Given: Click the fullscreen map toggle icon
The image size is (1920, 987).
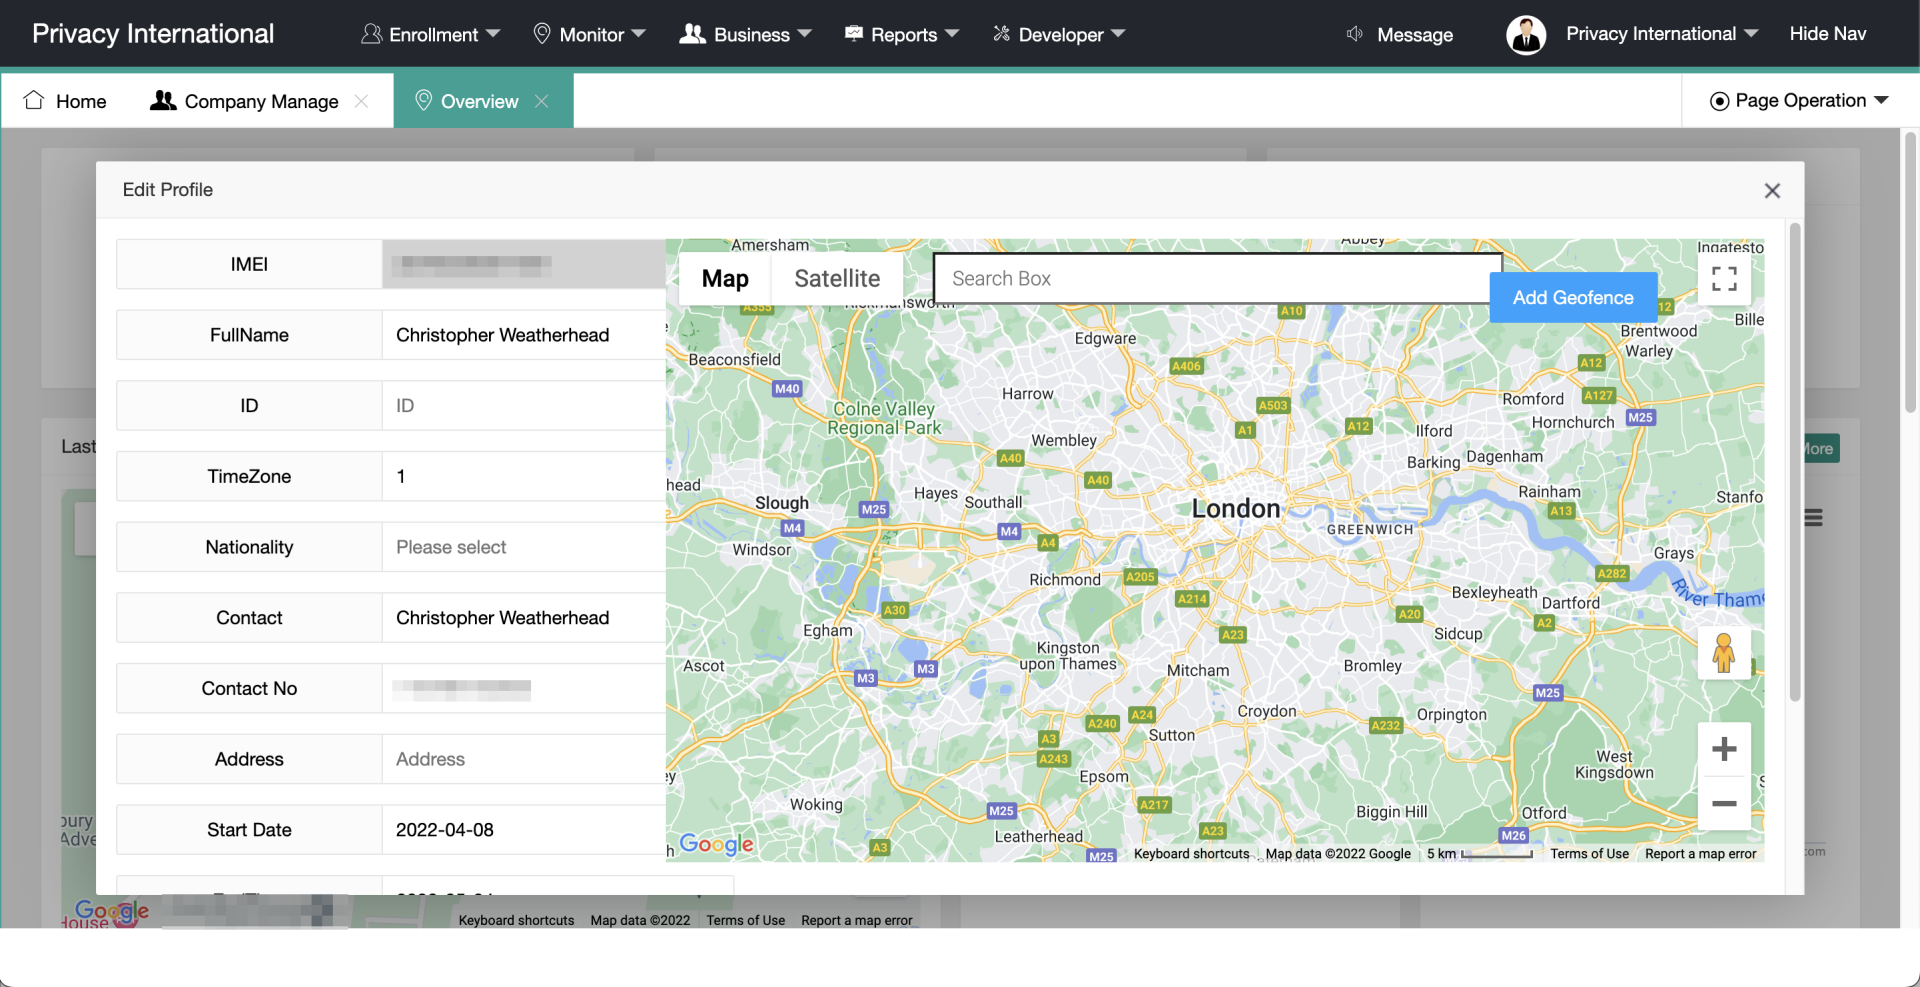Looking at the screenshot, I should (1723, 278).
